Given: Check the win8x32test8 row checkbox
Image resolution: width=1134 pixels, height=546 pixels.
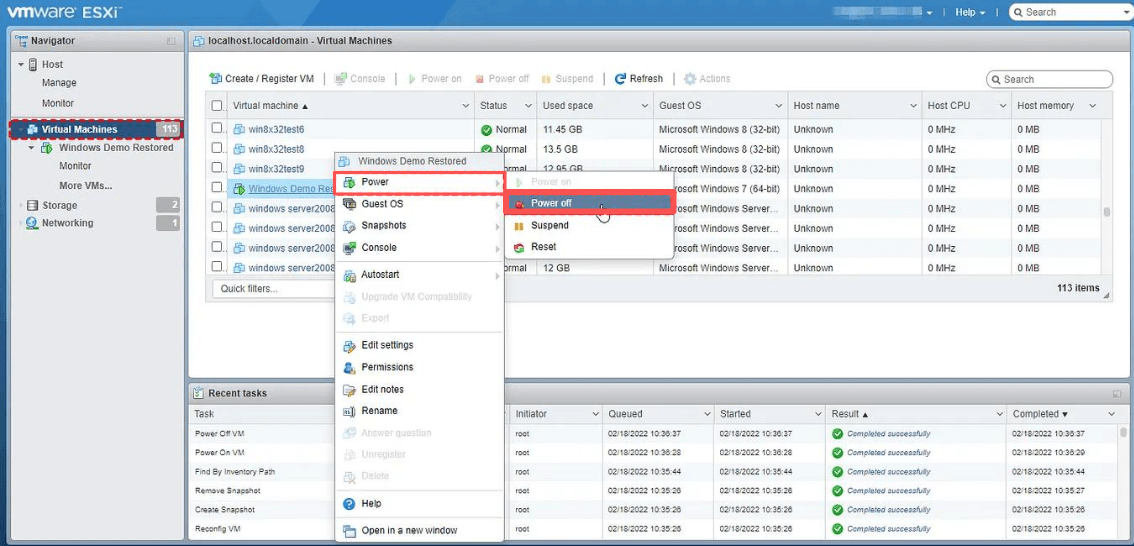Looking at the screenshot, I should click(x=217, y=148).
